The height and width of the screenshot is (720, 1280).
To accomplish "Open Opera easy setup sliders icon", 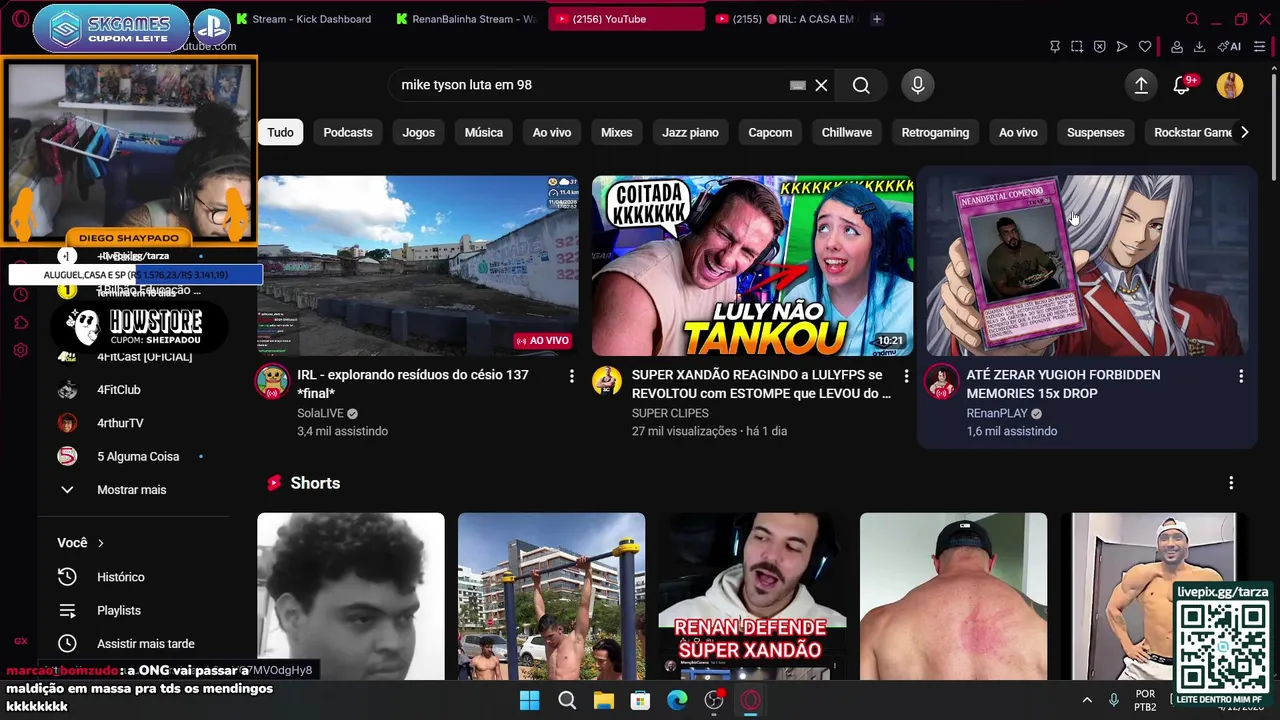I will pos(1260,47).
